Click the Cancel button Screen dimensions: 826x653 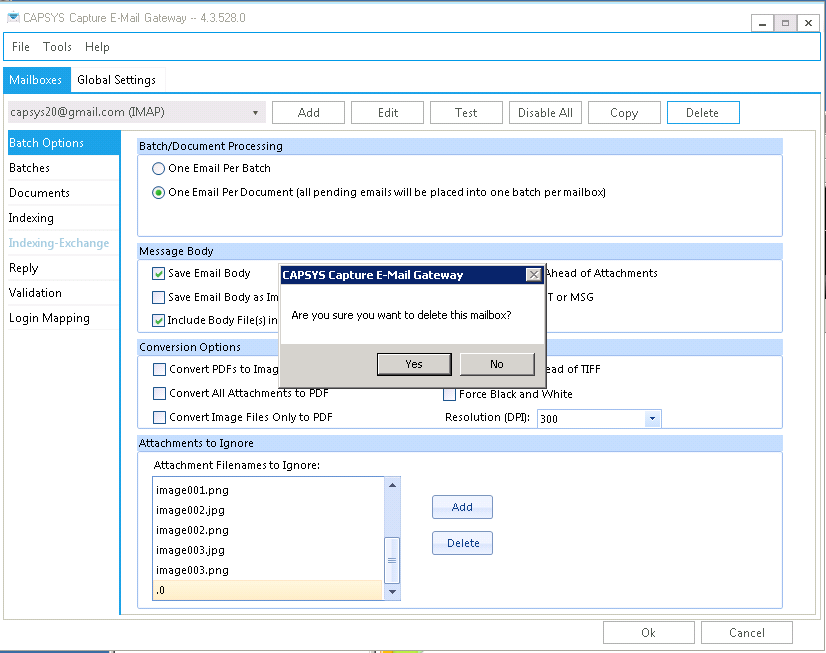[x=746, y=632]
